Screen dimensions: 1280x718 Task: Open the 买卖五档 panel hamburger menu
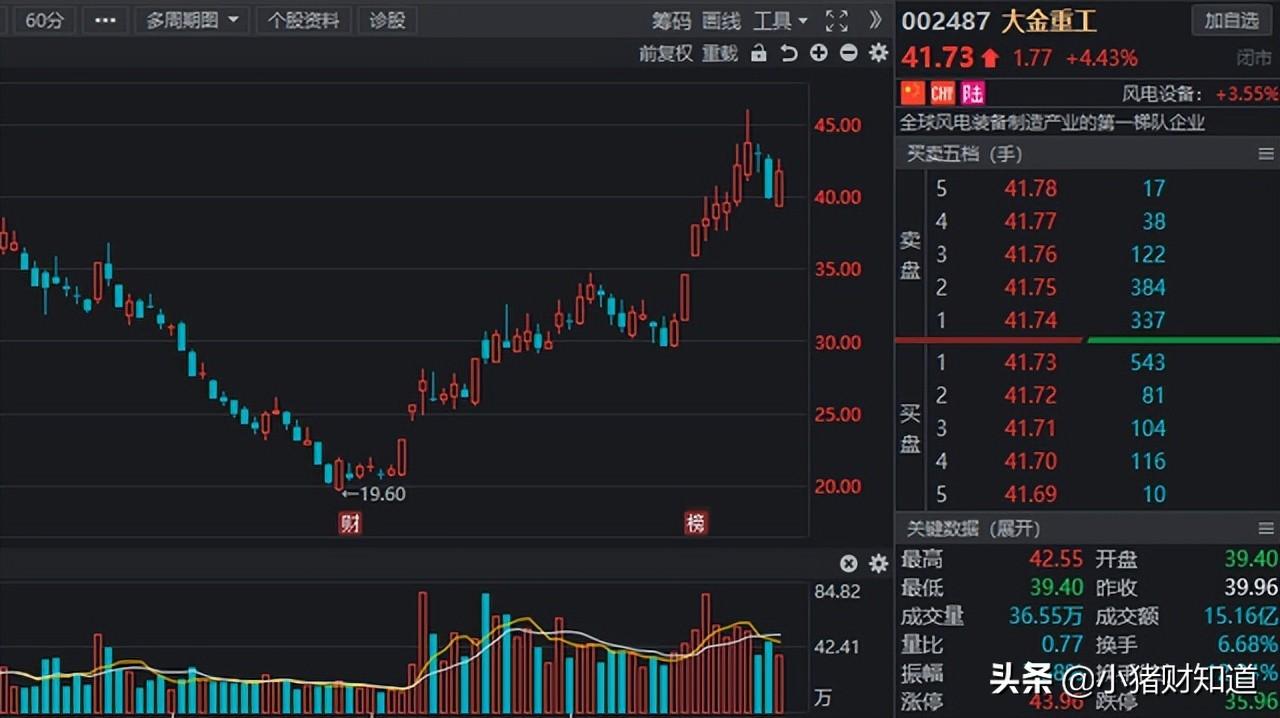1267,154
